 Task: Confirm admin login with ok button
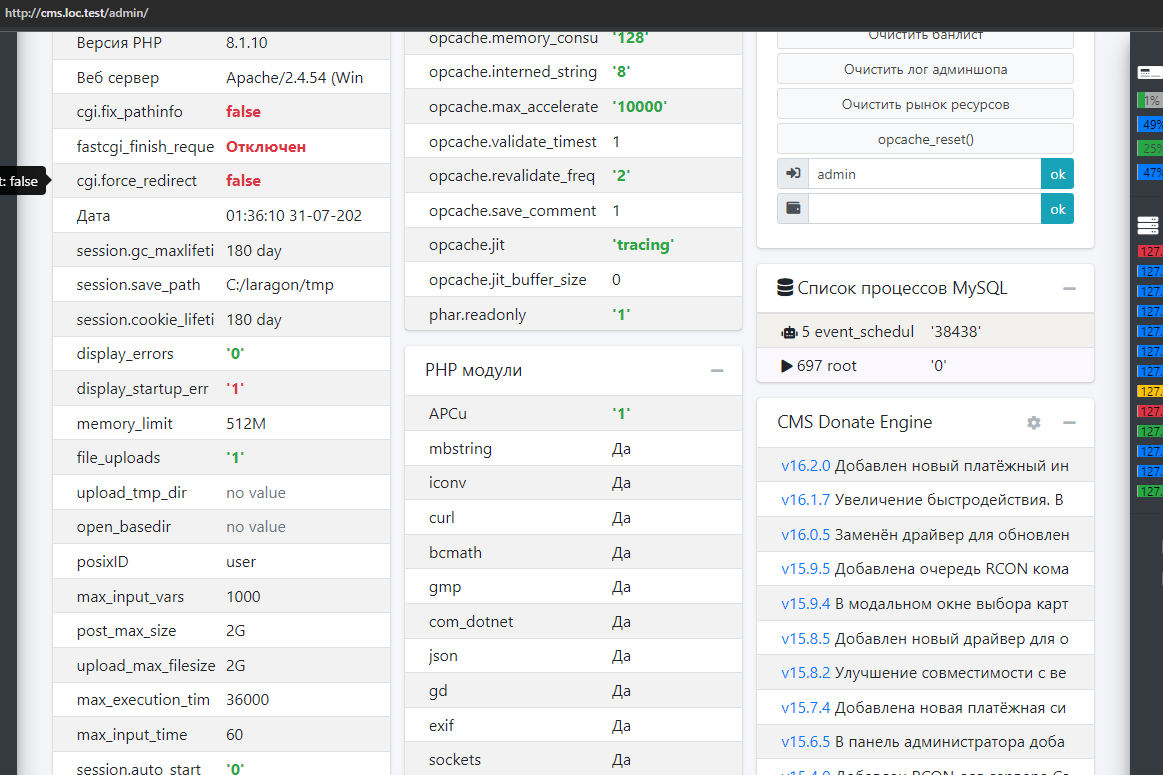(1057, 174)
